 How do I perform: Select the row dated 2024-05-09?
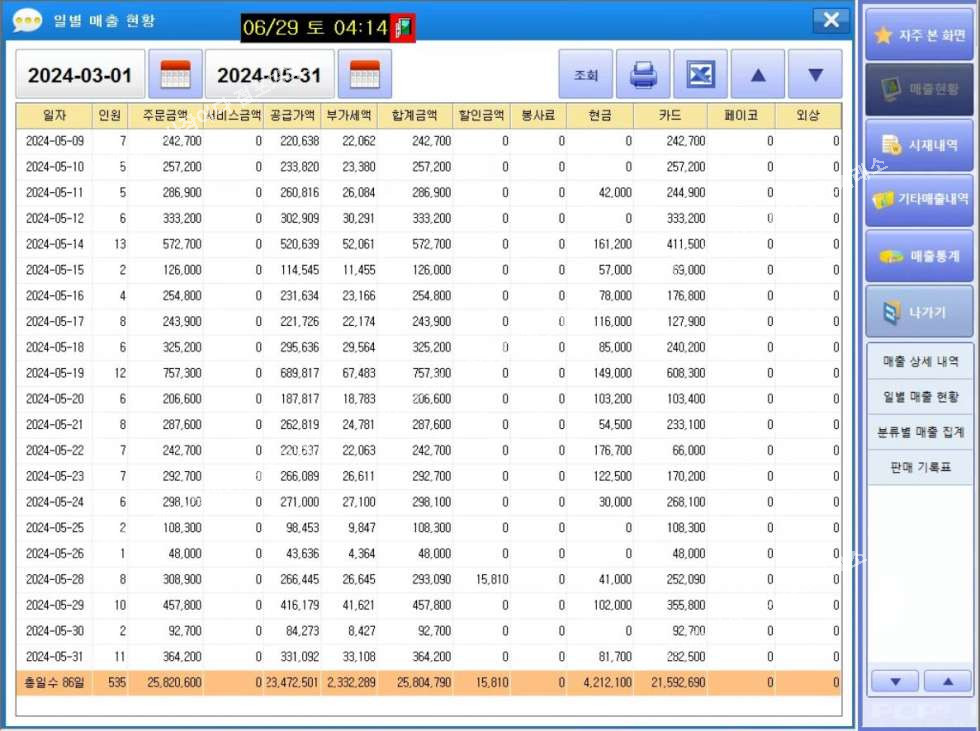click(x=429, y=141)
